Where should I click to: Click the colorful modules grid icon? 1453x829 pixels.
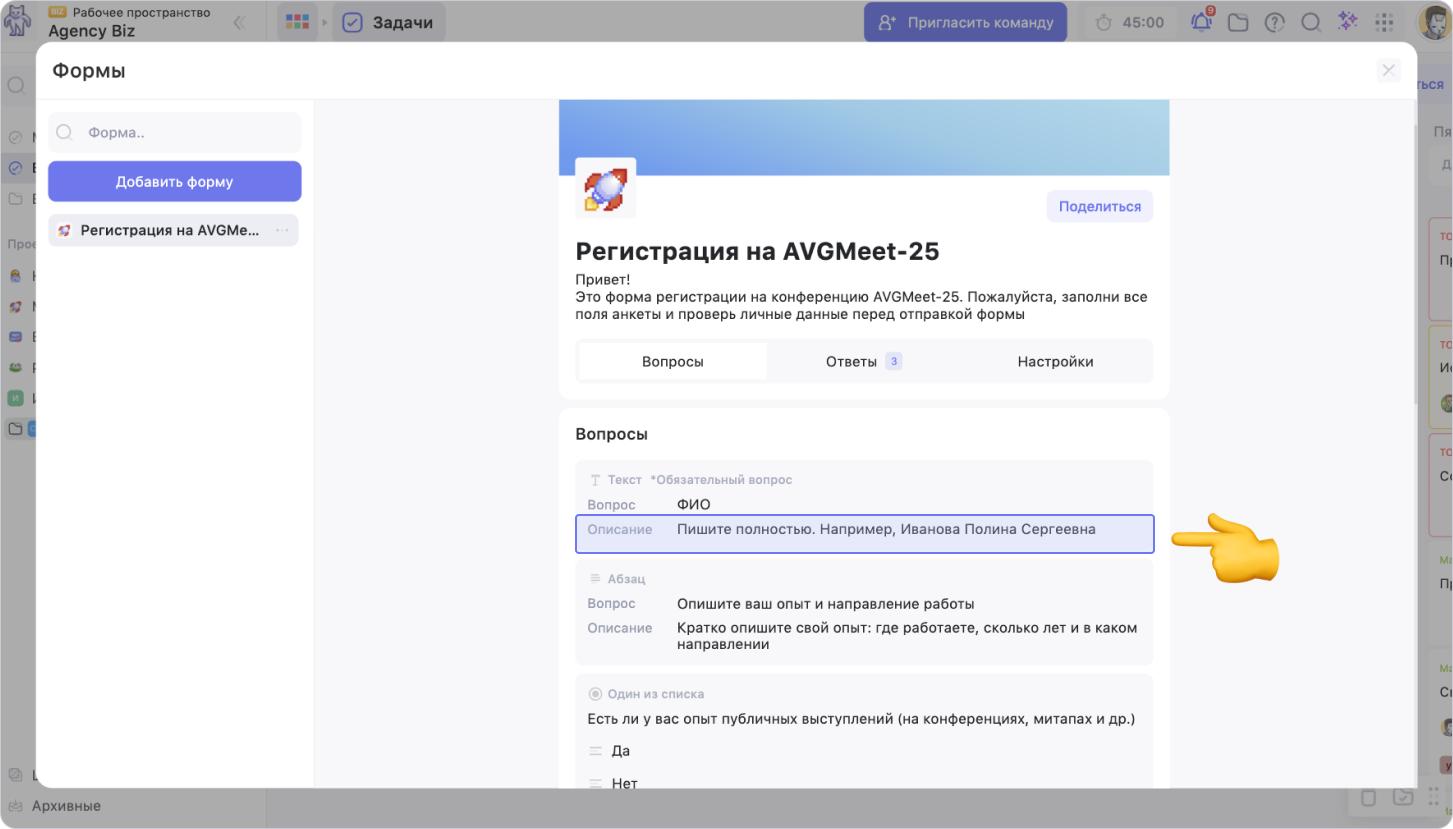point(297,22)
